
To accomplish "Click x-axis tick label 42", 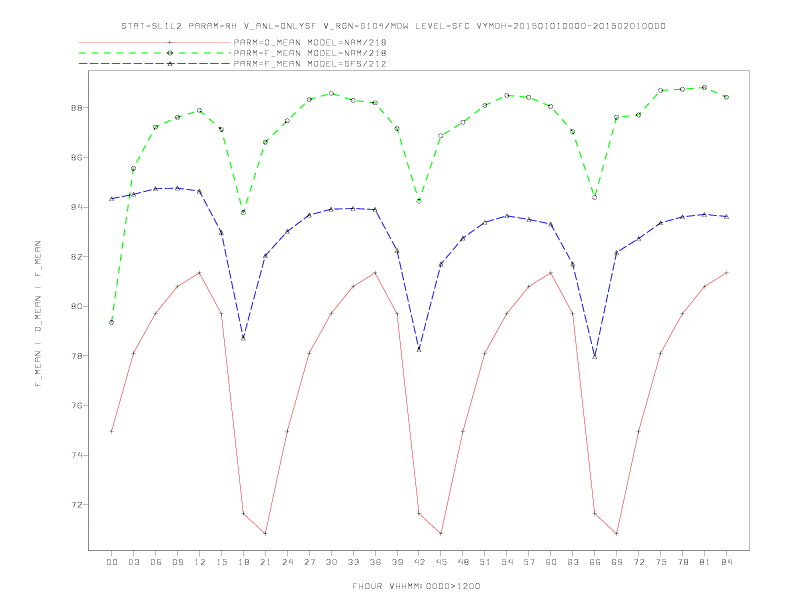I will click(419, 562).
